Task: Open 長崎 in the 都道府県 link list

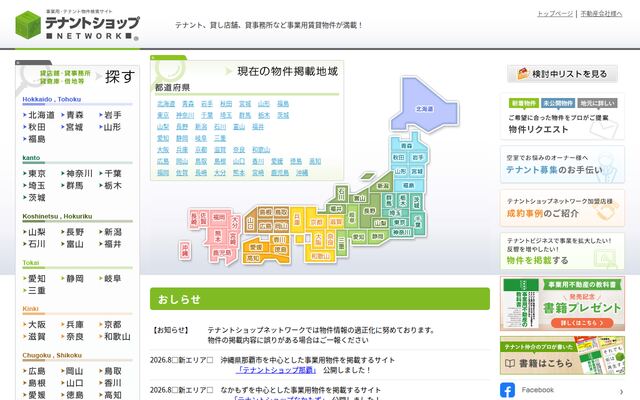Action: (201, 173)
